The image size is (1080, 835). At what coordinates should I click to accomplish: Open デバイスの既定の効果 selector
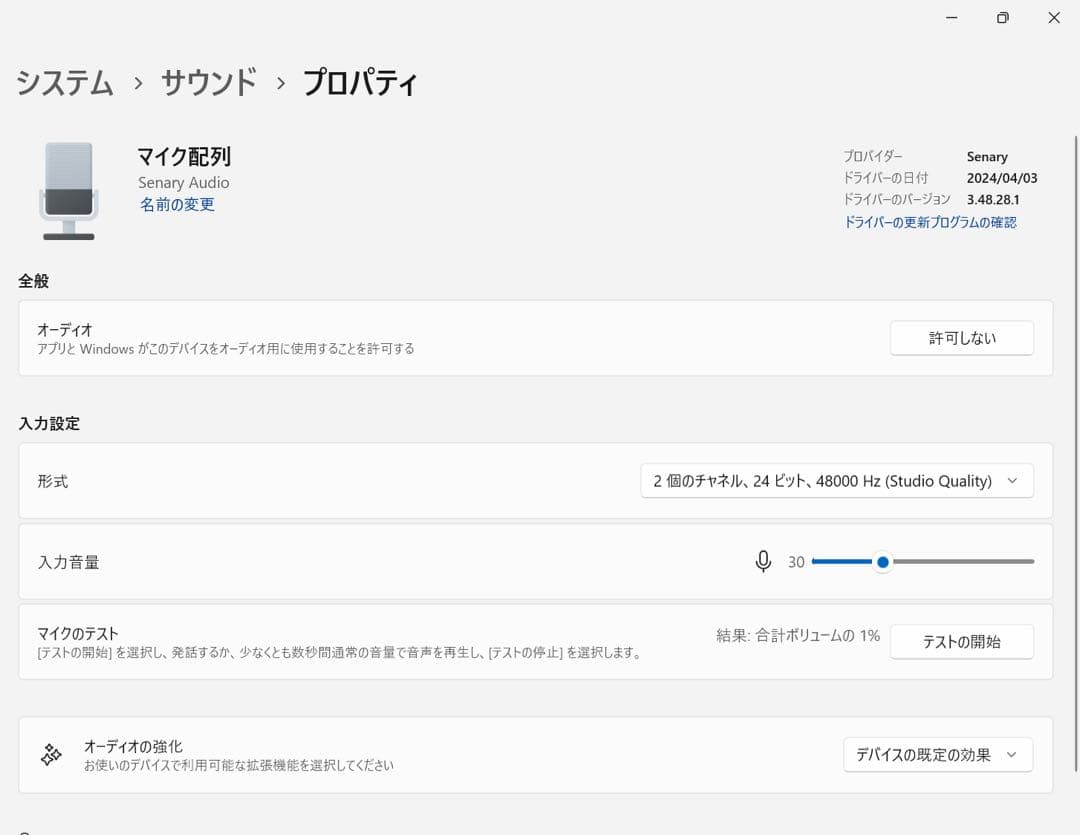point(937,755)
